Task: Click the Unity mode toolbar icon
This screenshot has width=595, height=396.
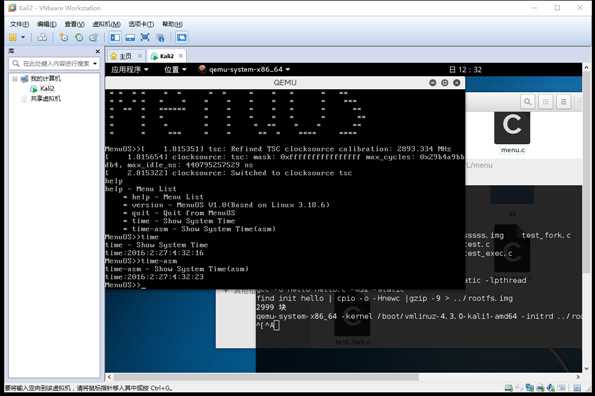Action: pos(161,37)
